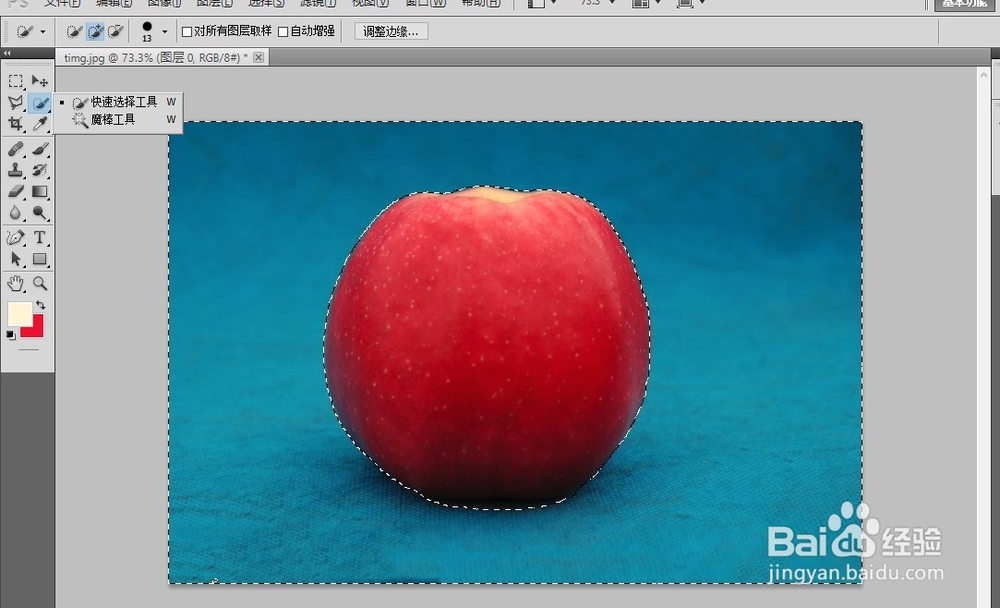Select the History Brush tool
The image size is (1000, 608).
click(40, 170)
